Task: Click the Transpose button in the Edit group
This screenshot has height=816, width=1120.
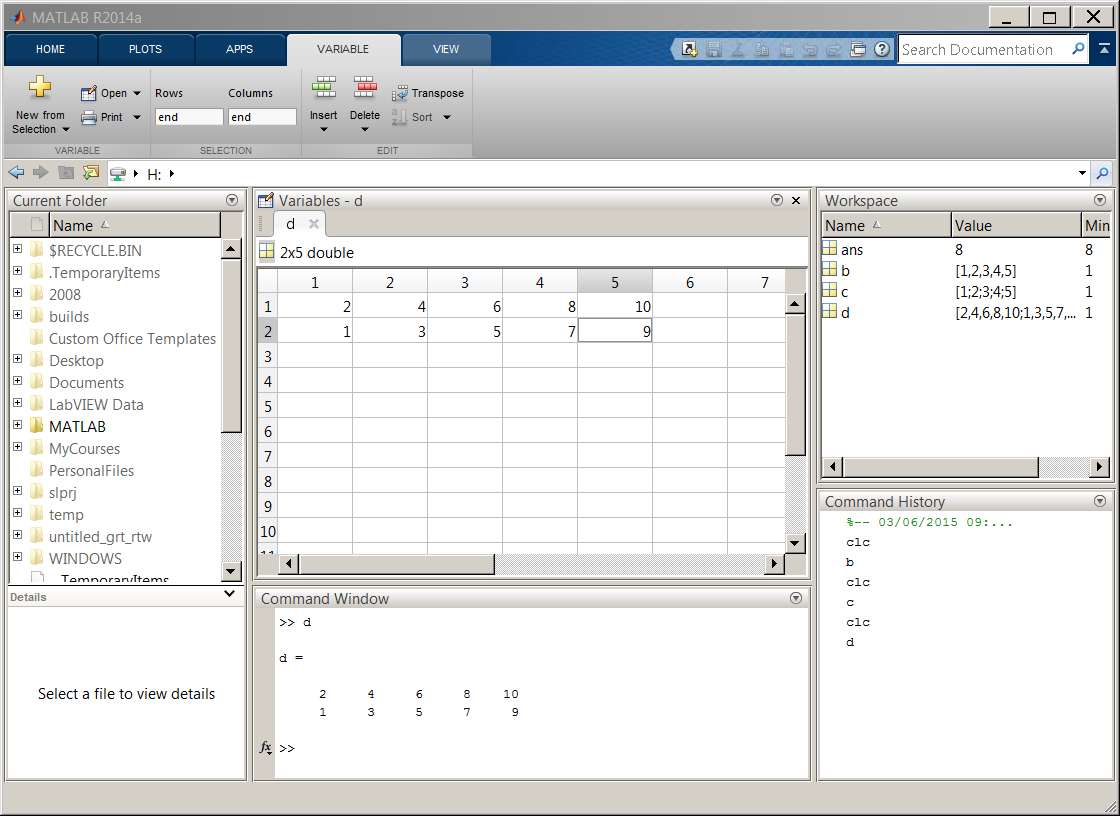Action: (428, 93)
